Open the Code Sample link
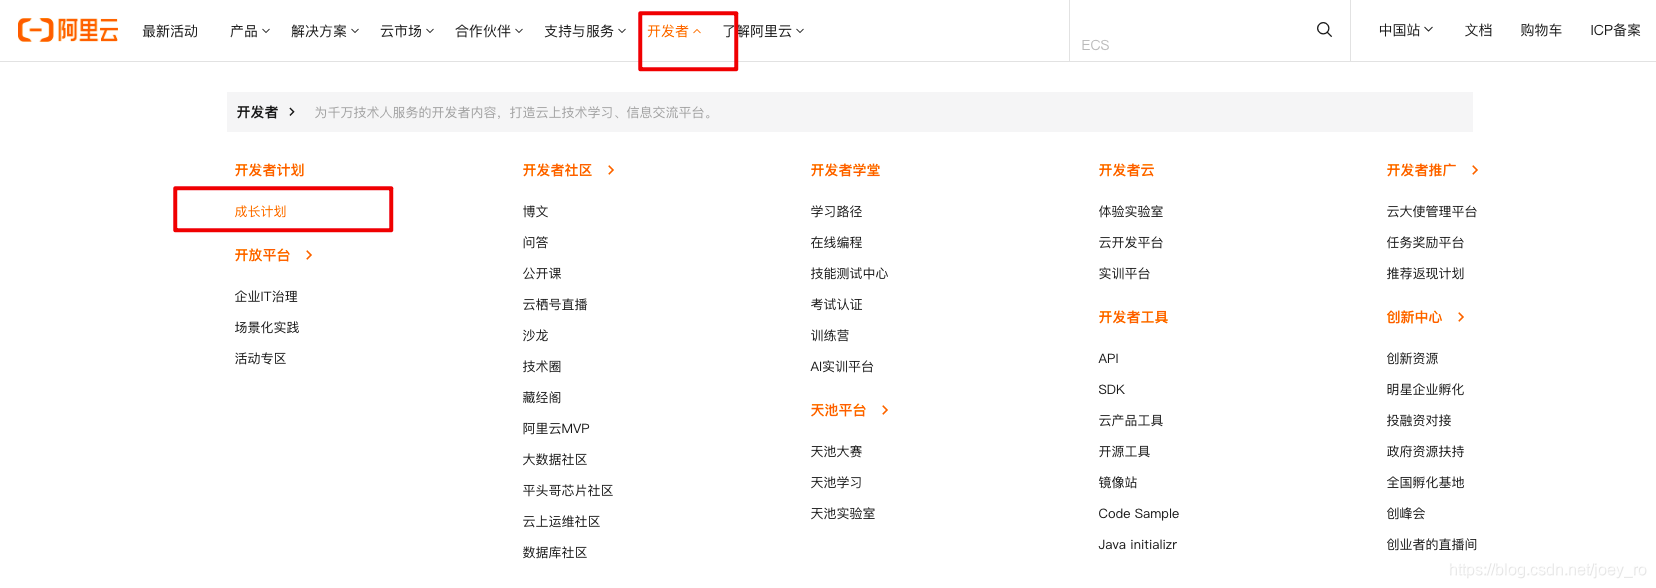 tap(1139, 513)
